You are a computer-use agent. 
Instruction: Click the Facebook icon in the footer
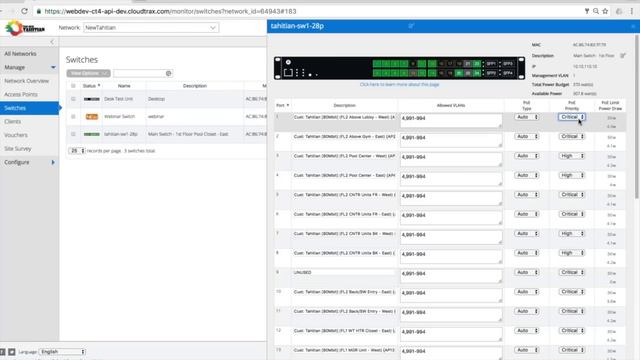coord(2,352)
